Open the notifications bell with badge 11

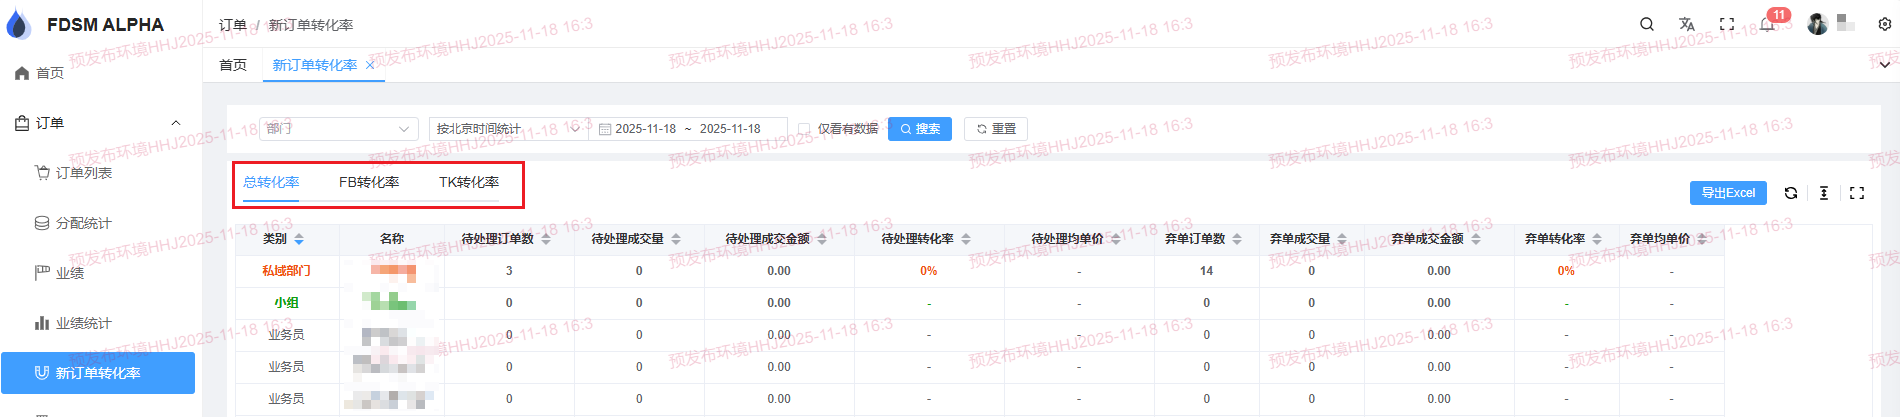(x=1767, y=24)
